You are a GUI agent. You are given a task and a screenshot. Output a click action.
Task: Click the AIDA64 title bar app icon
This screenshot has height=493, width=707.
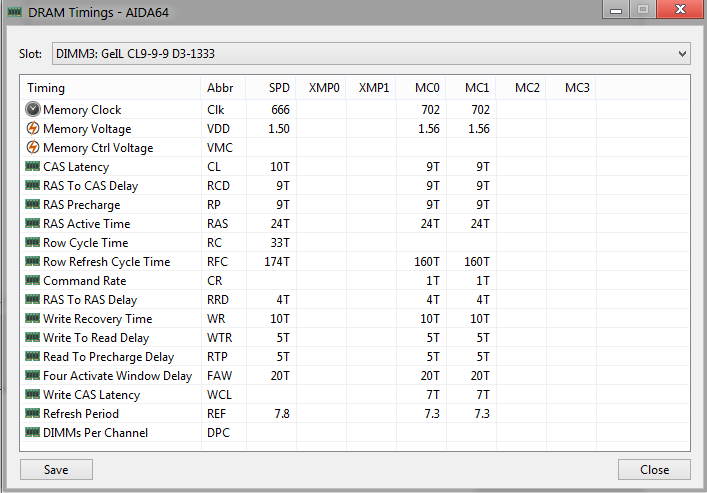click(14, 12)
